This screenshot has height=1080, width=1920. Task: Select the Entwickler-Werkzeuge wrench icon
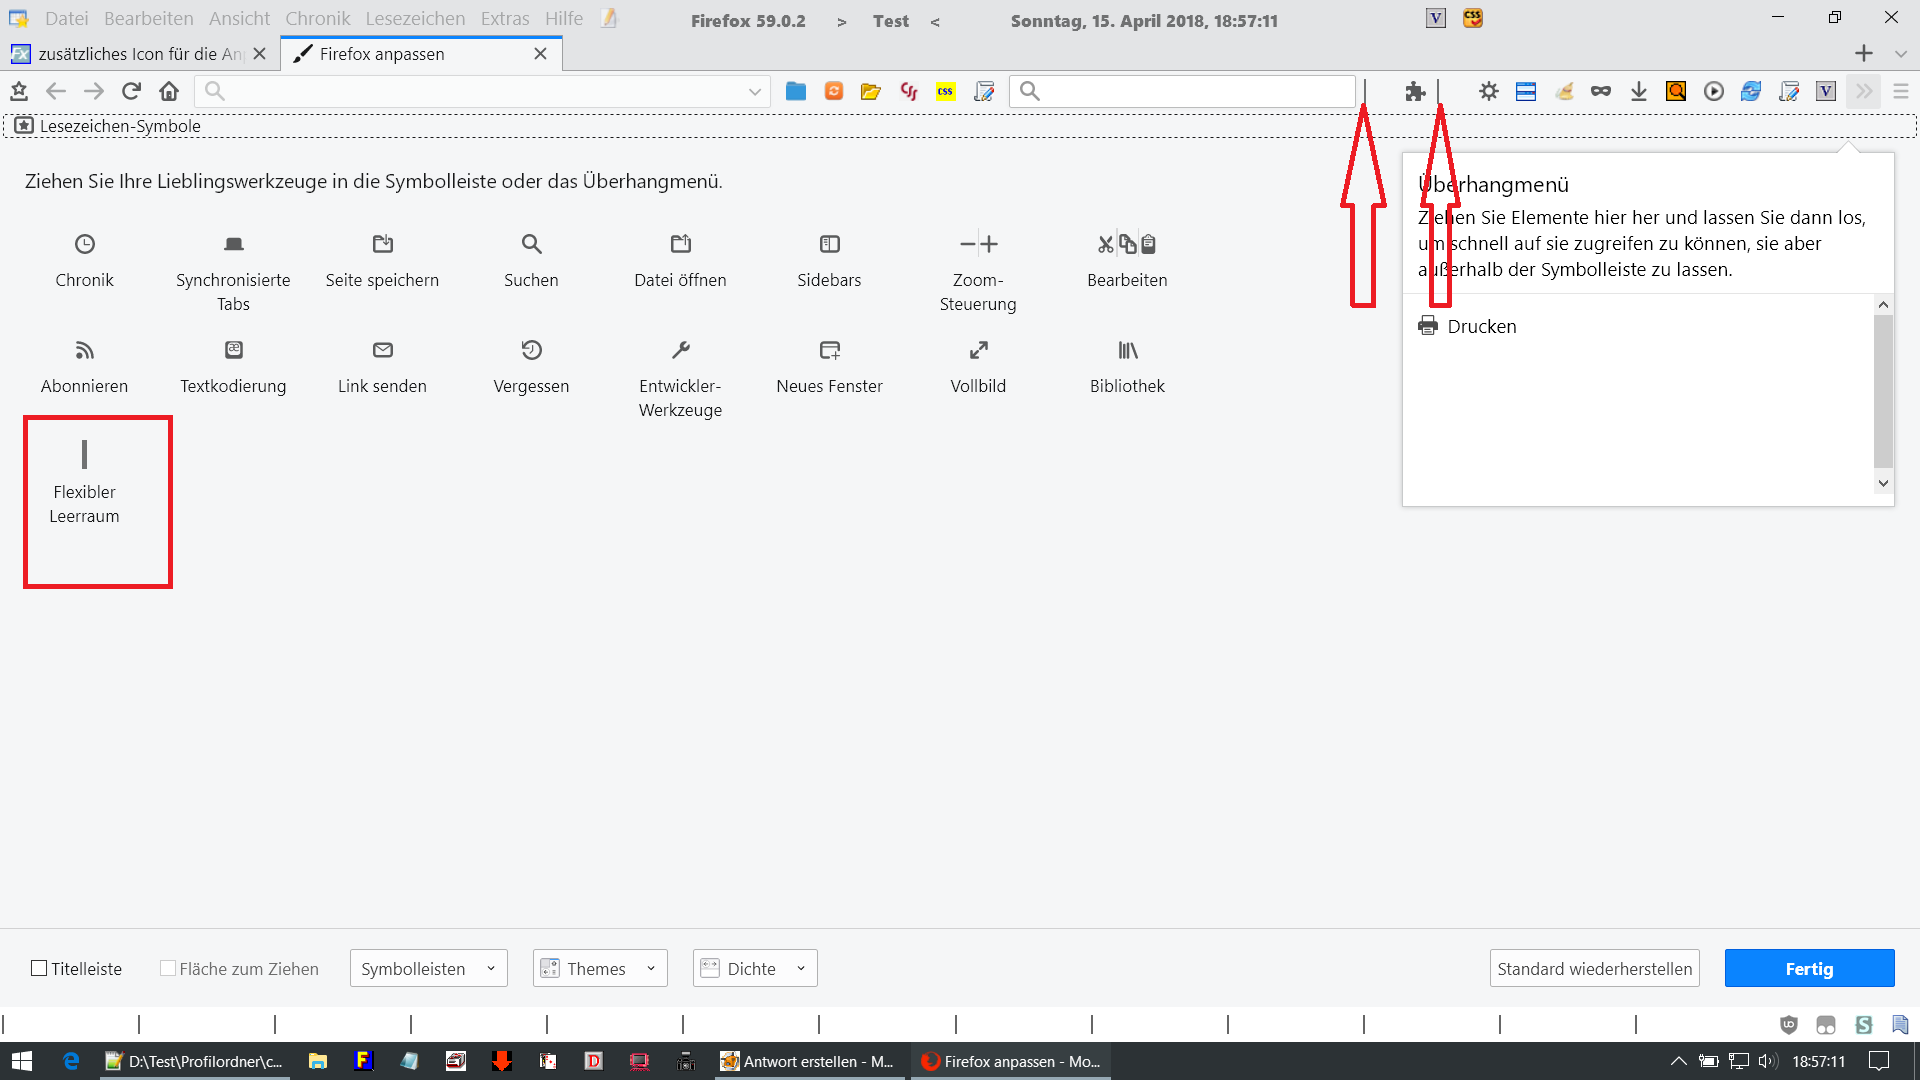point(680,350)
